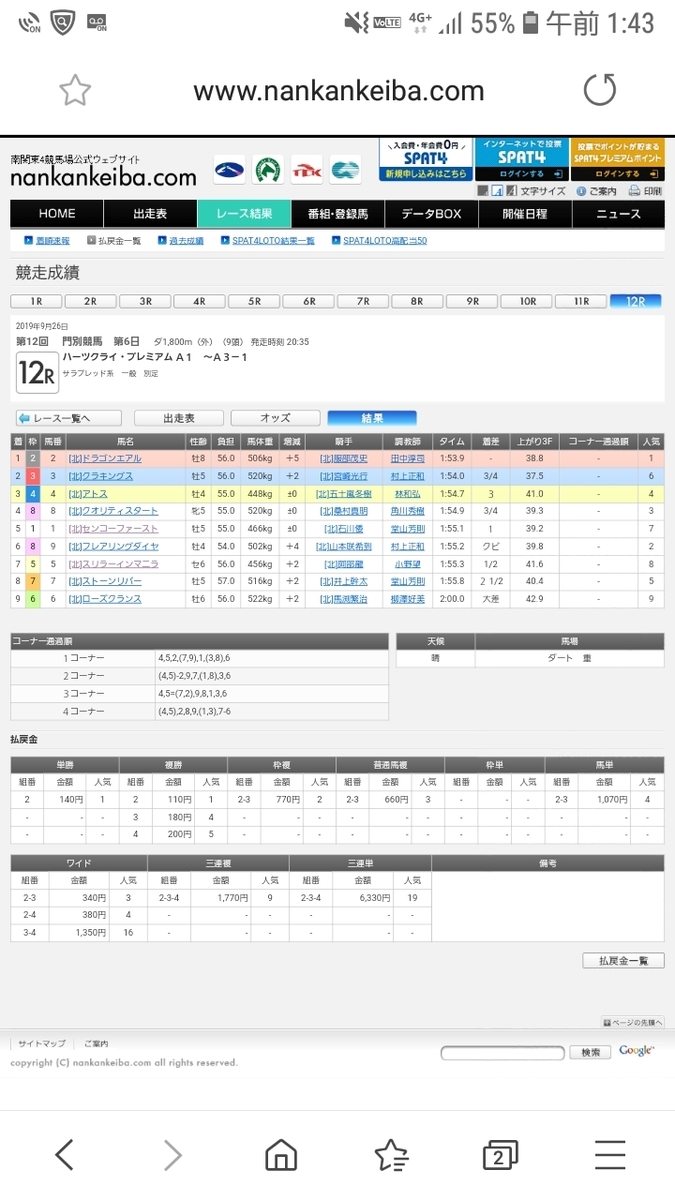This screenshot has width=675, height=1200.
Task: Open horse フレアリングダイヤ details
Action: pos(113,546)
